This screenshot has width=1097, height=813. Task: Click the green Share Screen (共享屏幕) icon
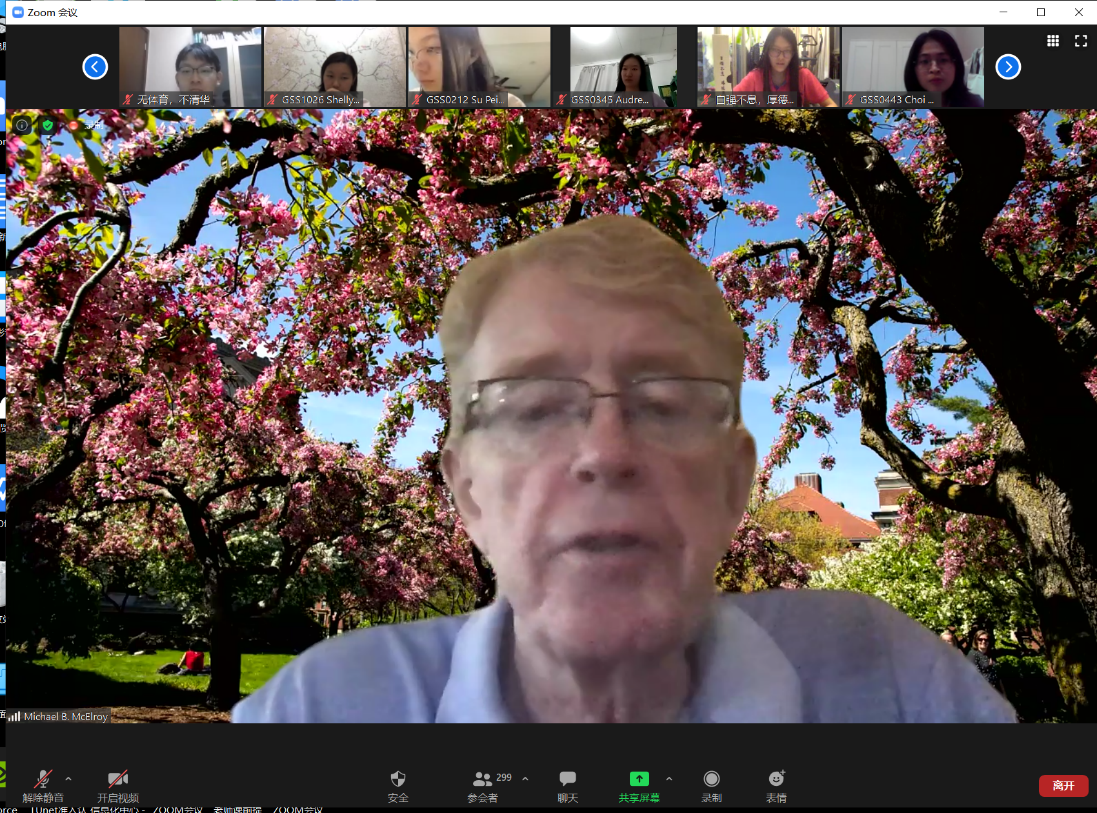[x=639, y=779]
